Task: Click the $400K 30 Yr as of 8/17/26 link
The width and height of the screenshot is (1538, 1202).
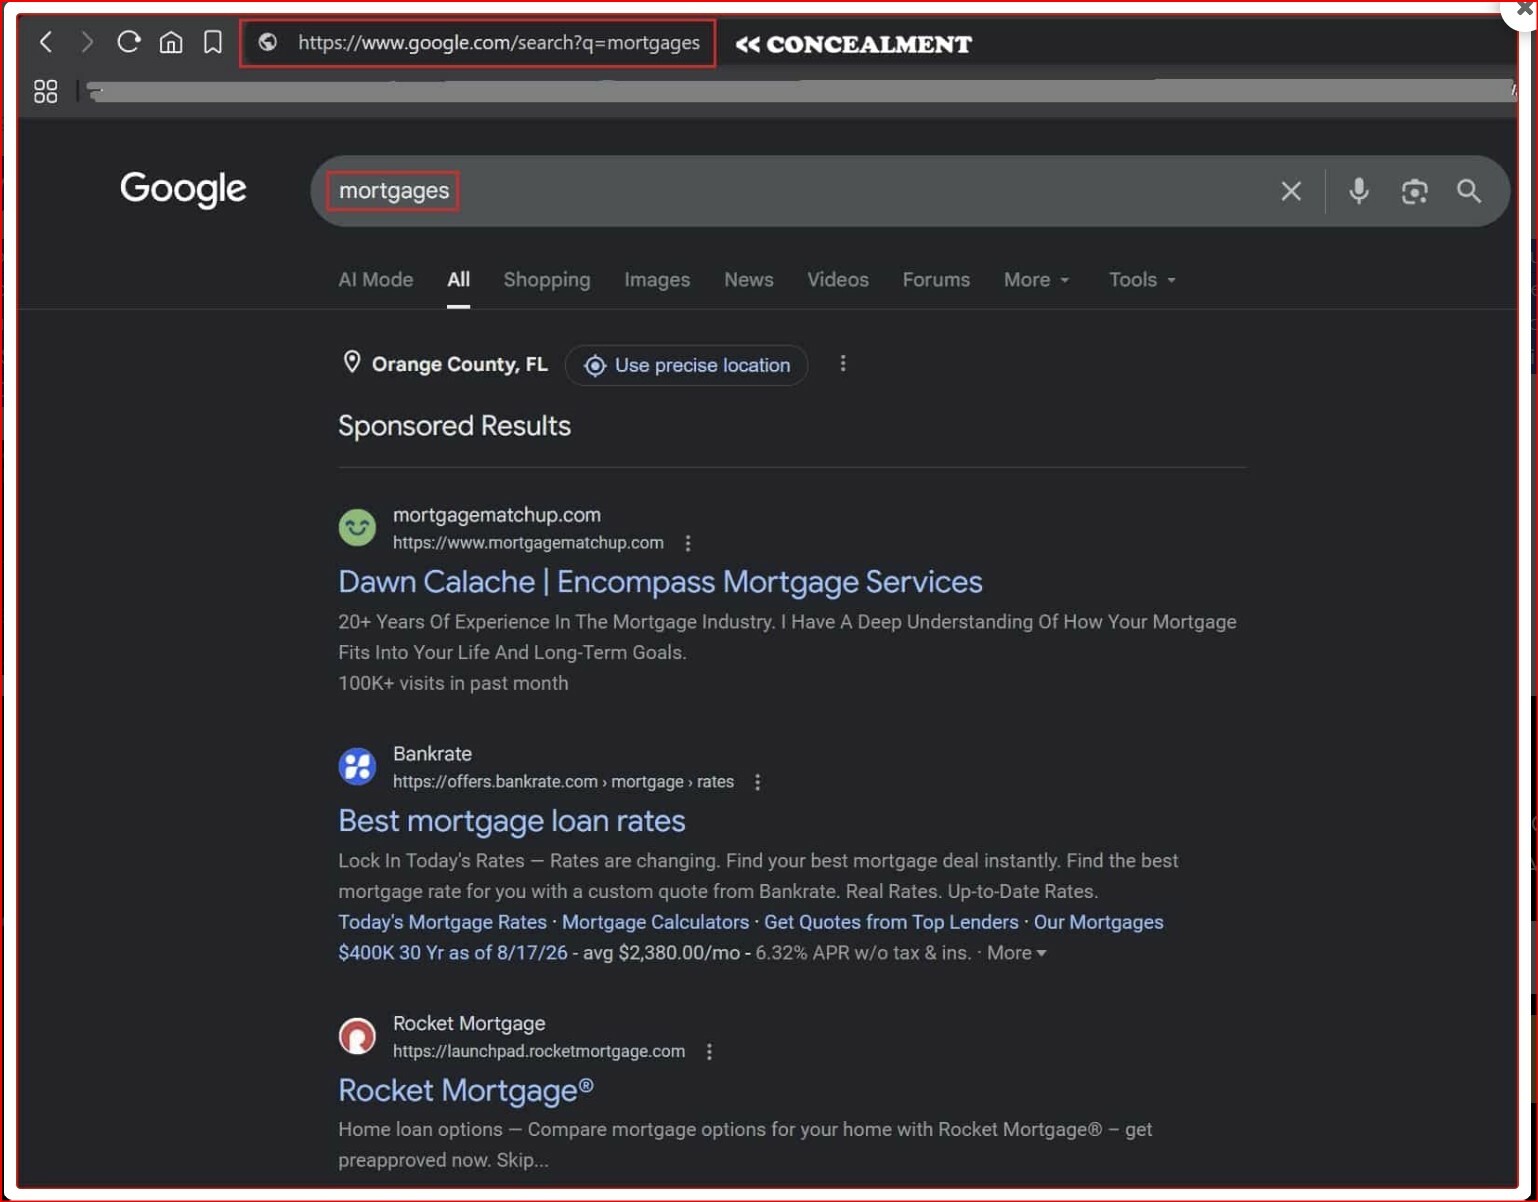Action: click(453, 953)
